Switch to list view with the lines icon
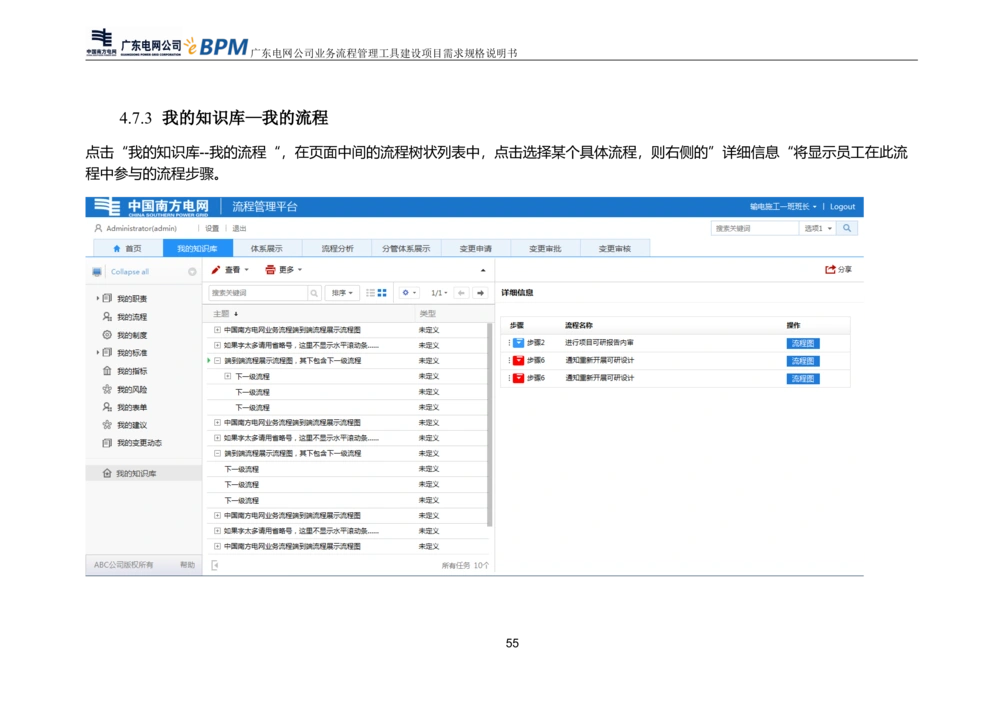The height and width of the screenshot is (707, 1000). [370, 293]
